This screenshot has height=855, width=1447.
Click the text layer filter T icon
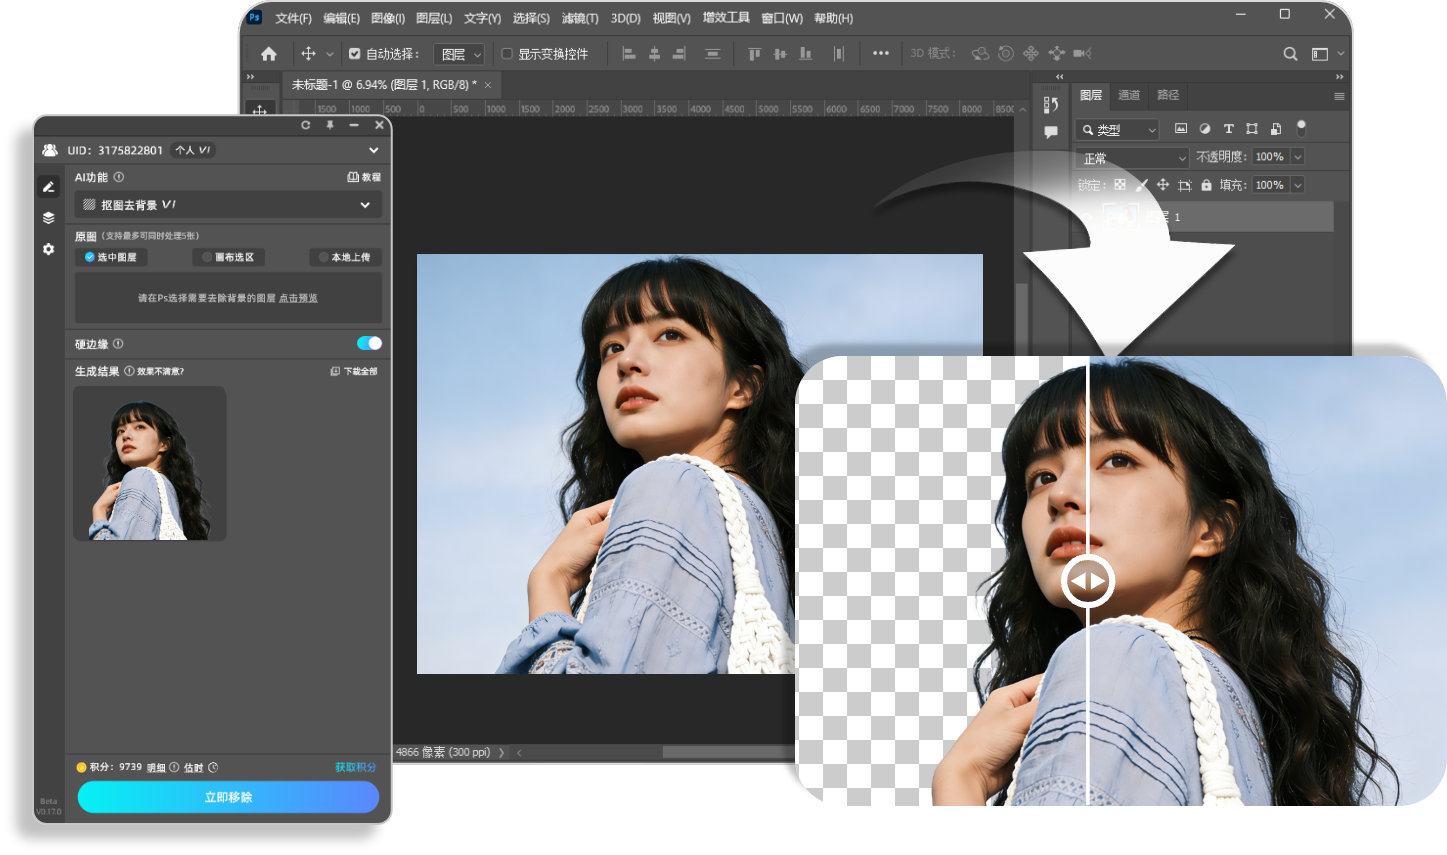1228,129
